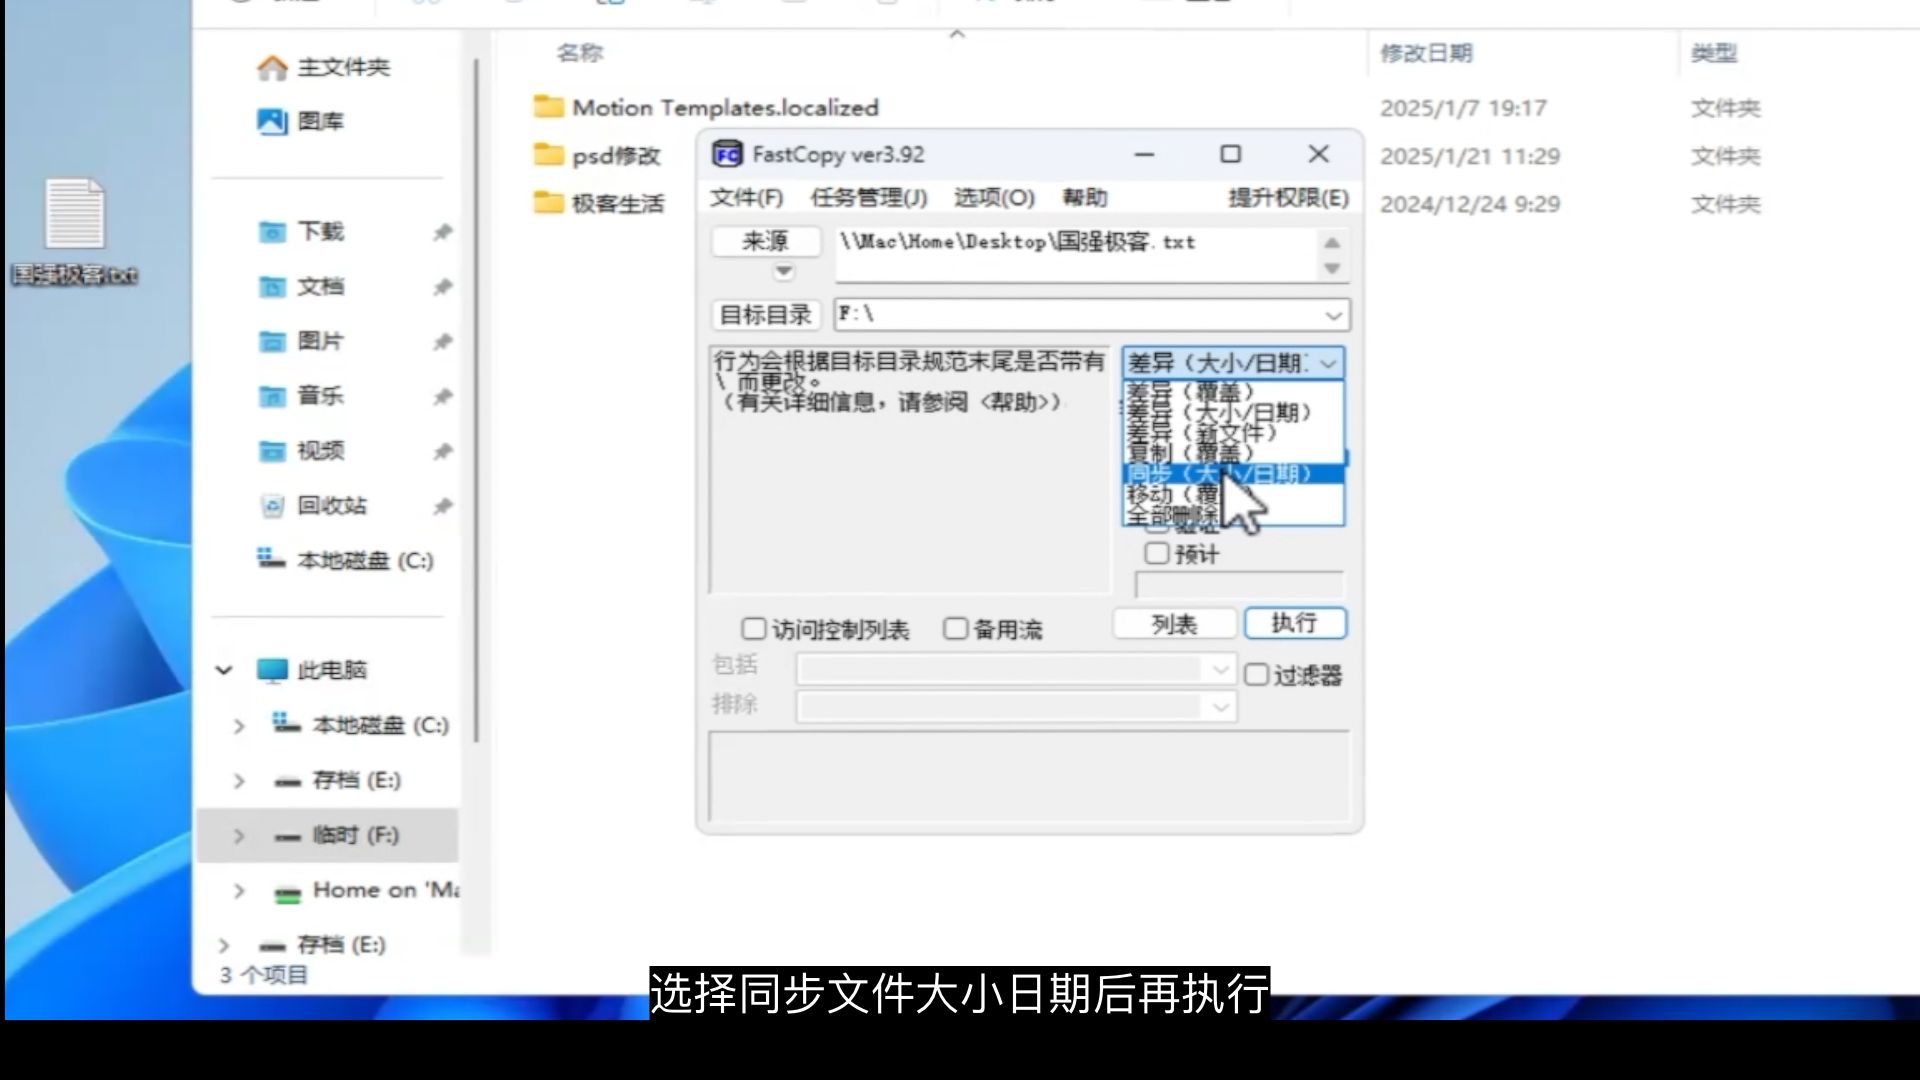Click pin icon beside 音乐
This screenshot has width=1920, height=1080.
[442, 397]
